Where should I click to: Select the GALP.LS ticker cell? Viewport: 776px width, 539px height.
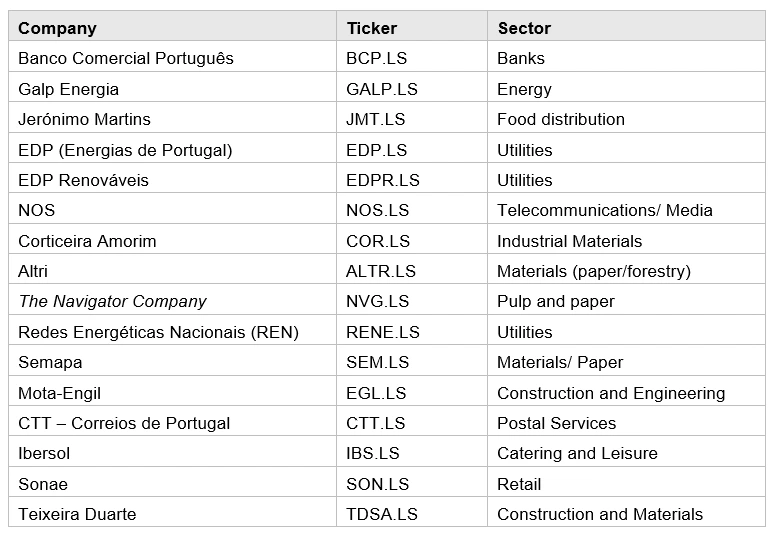(412, 87)
